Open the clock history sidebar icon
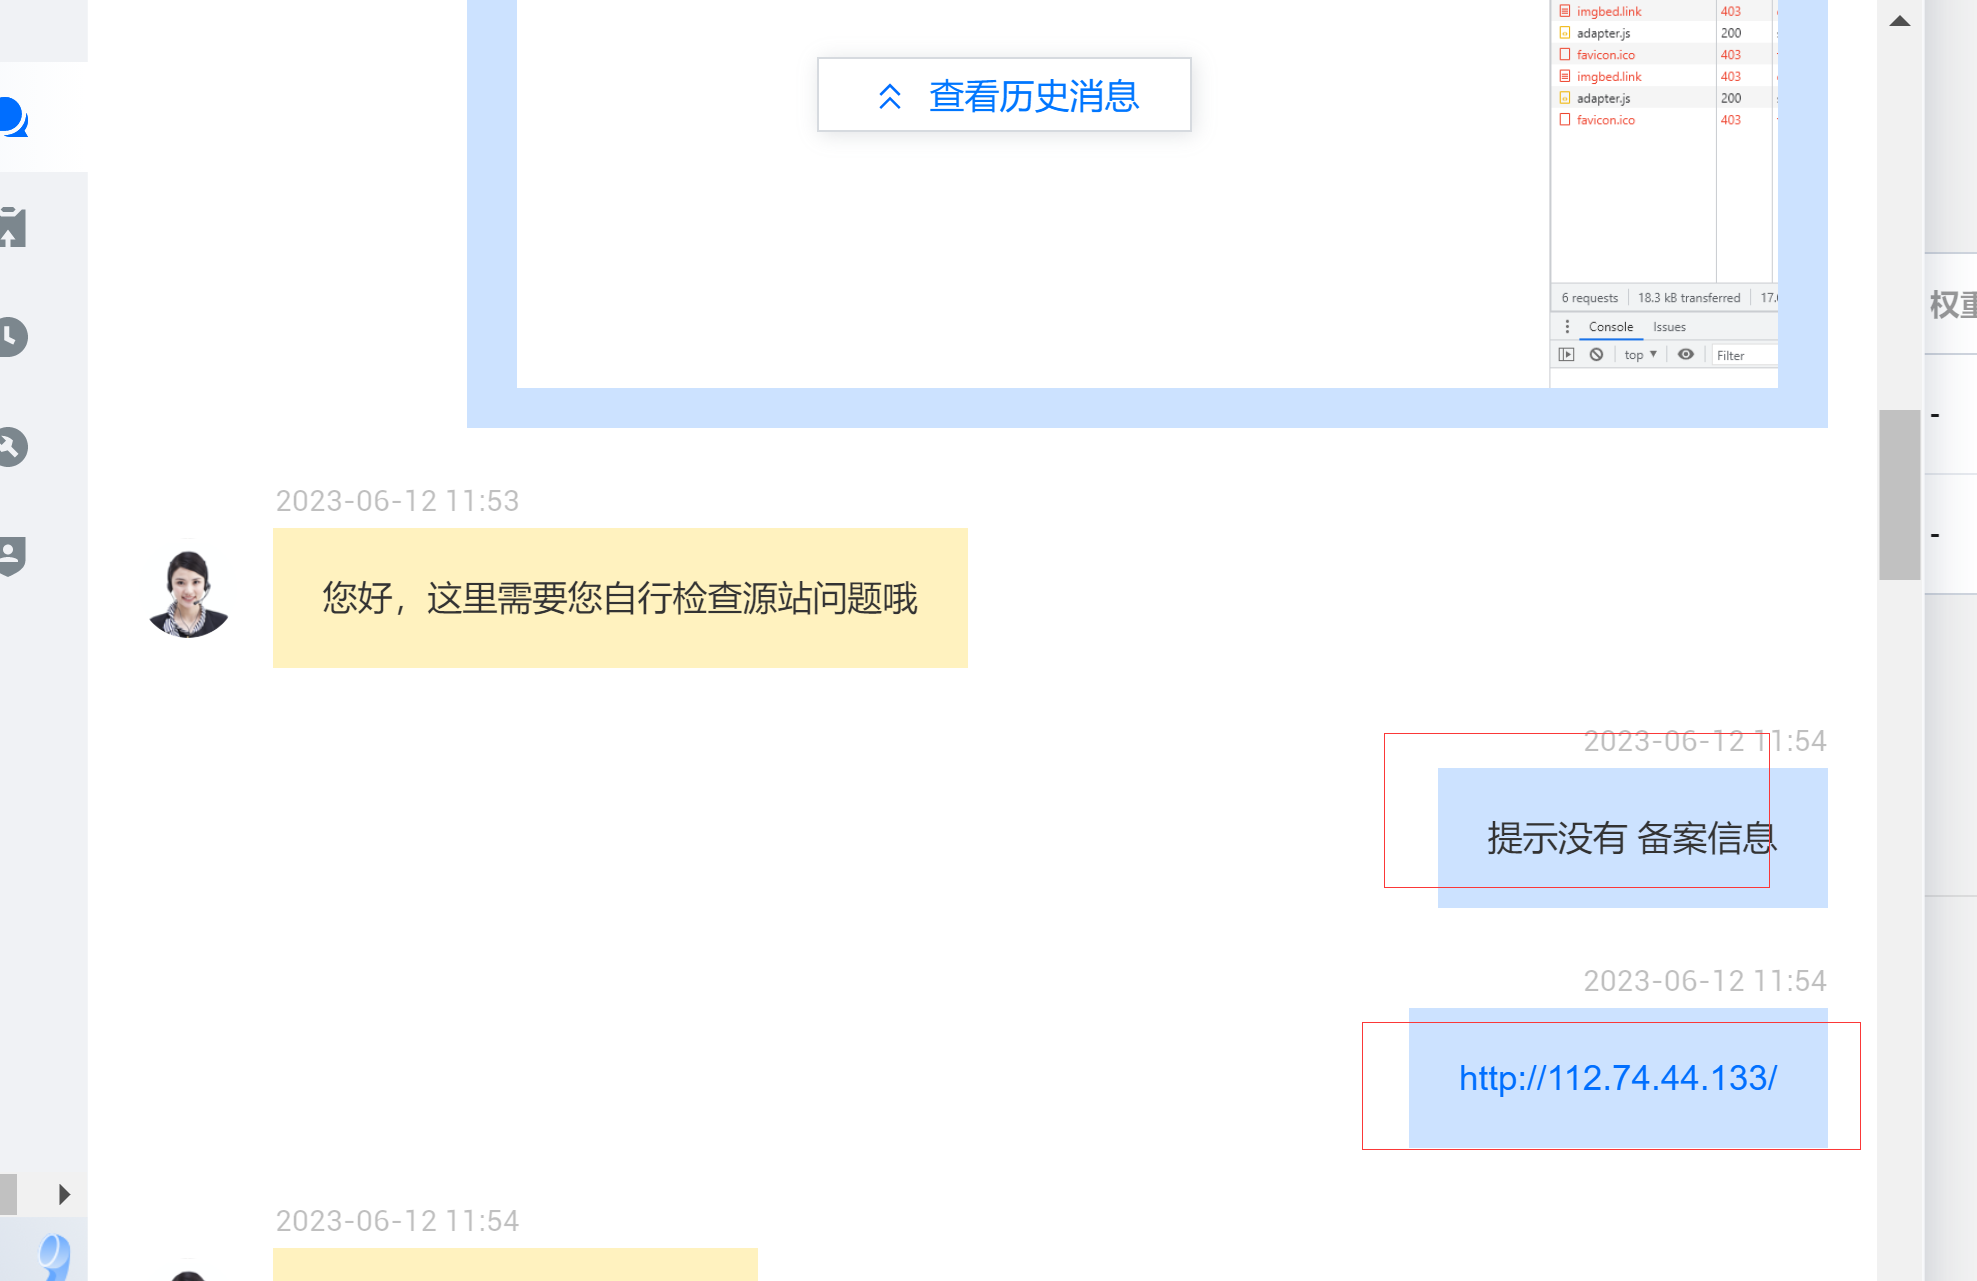This screenshot has width=1977, height=1281. [x=13, y=337]
